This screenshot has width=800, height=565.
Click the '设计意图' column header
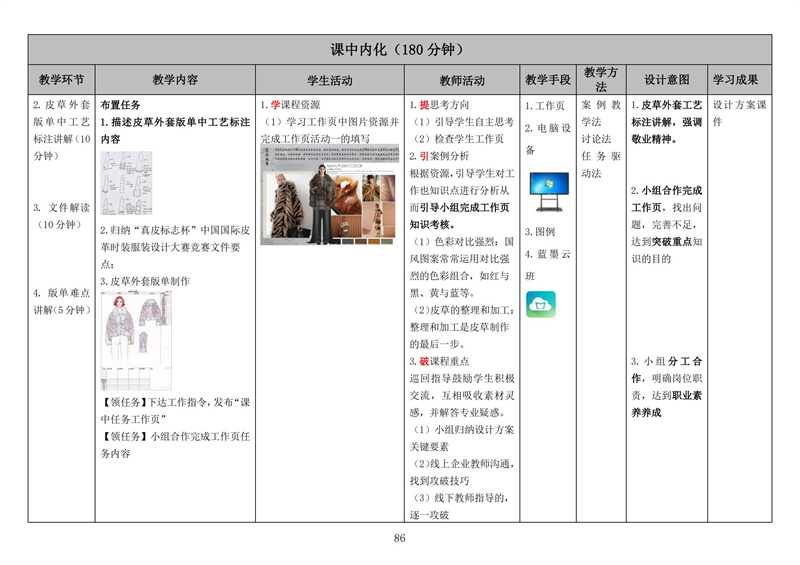[x=666, y=80]
